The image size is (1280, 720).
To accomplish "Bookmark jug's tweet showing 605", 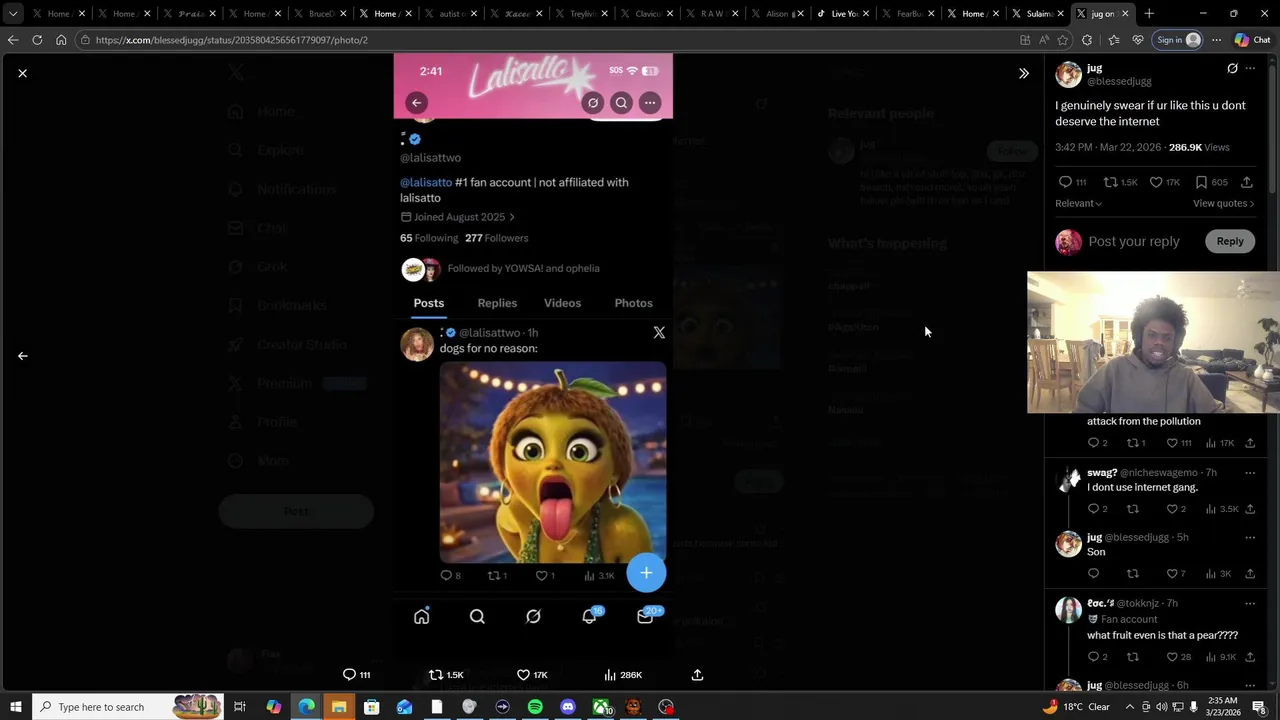I will coord(1211,182).
